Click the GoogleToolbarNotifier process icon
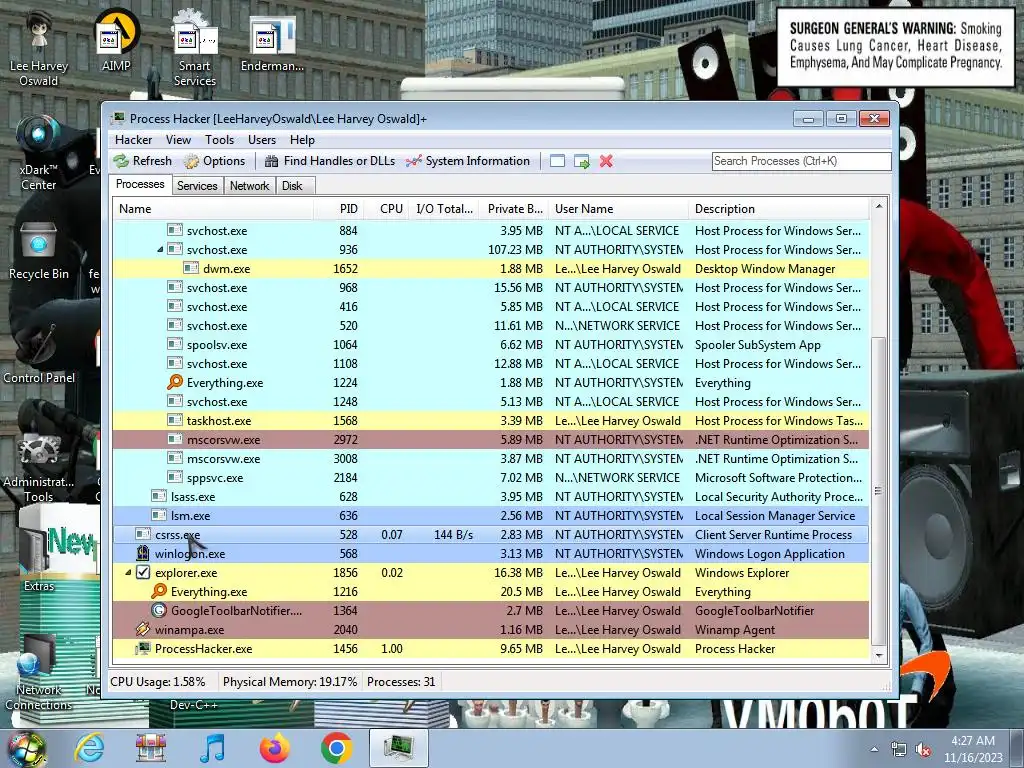1024x768 pixels. (x=159, y=610)
